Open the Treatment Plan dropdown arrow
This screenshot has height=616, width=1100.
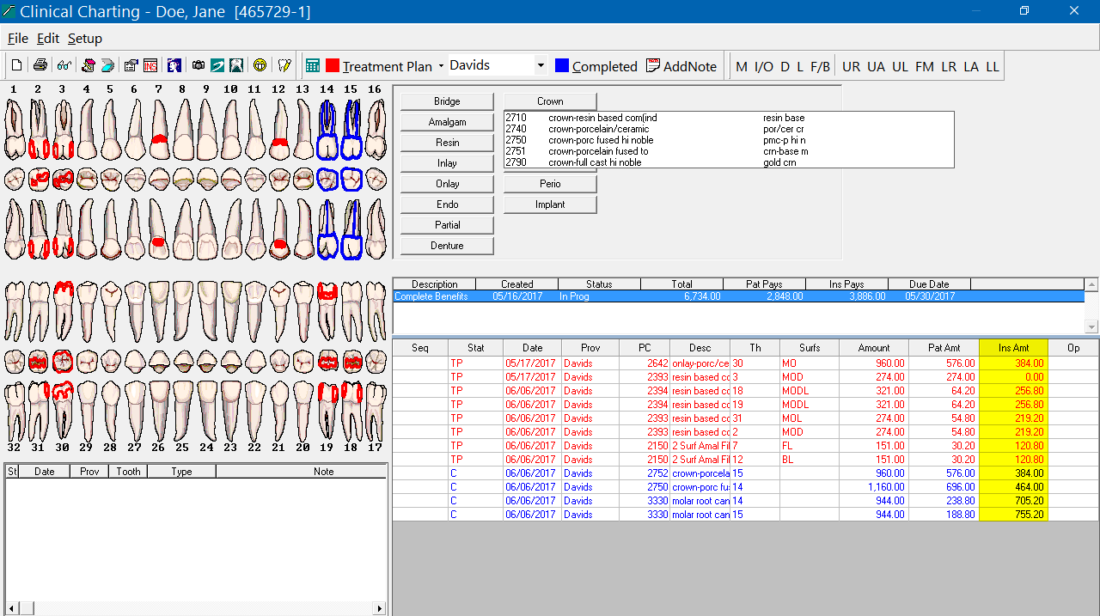tap(441, 66)
